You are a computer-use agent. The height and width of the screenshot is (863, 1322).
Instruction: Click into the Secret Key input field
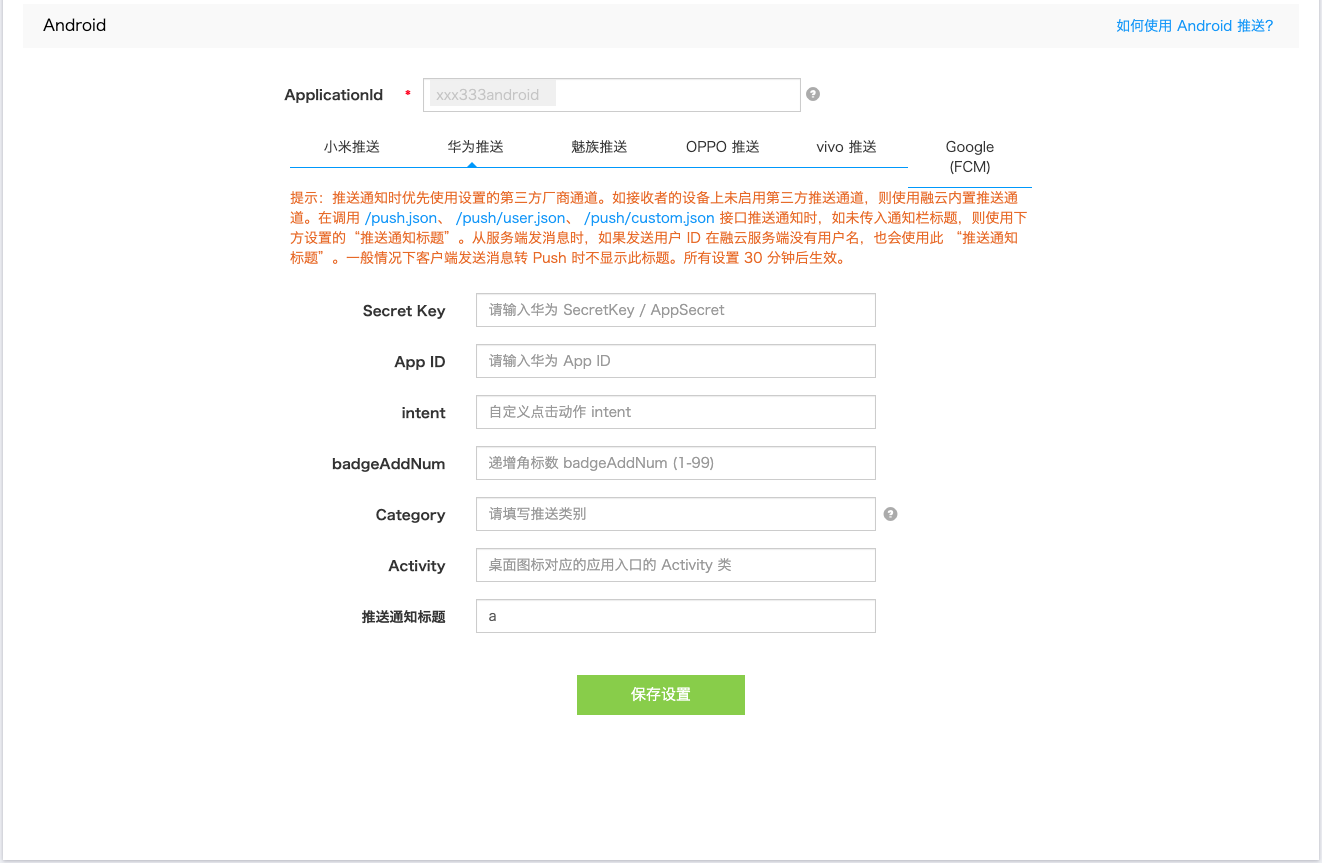[676, 310]
